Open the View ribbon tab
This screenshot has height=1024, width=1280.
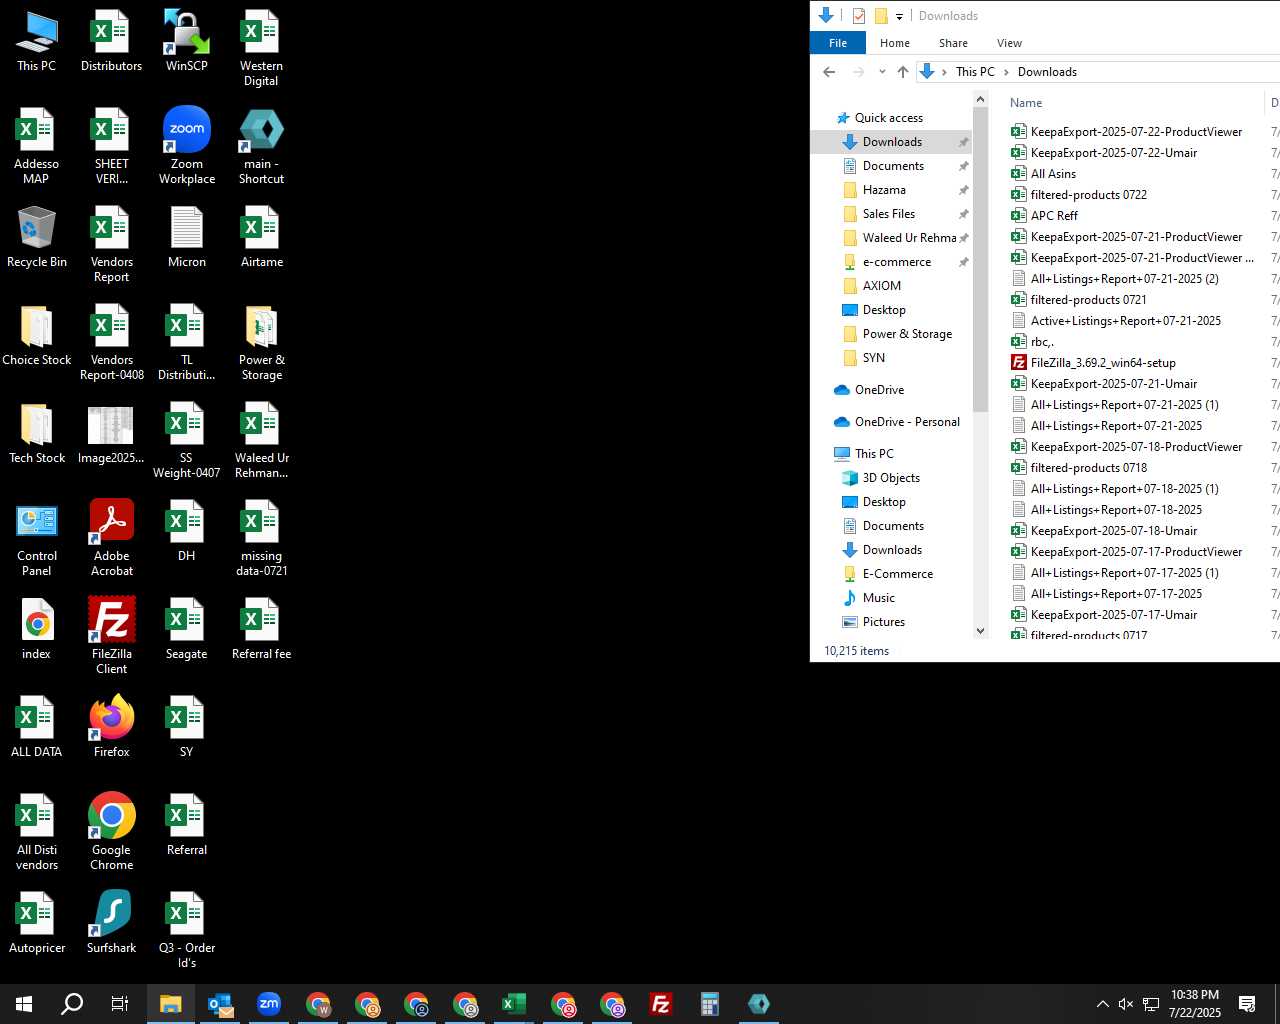coord(1009,43)
